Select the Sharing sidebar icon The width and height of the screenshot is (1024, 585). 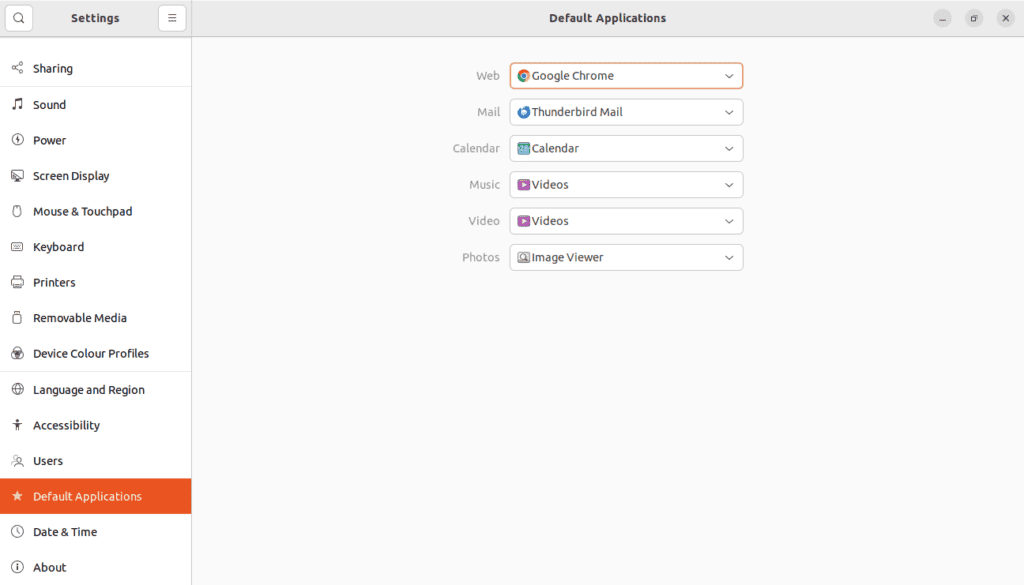(x=17, y=68)
